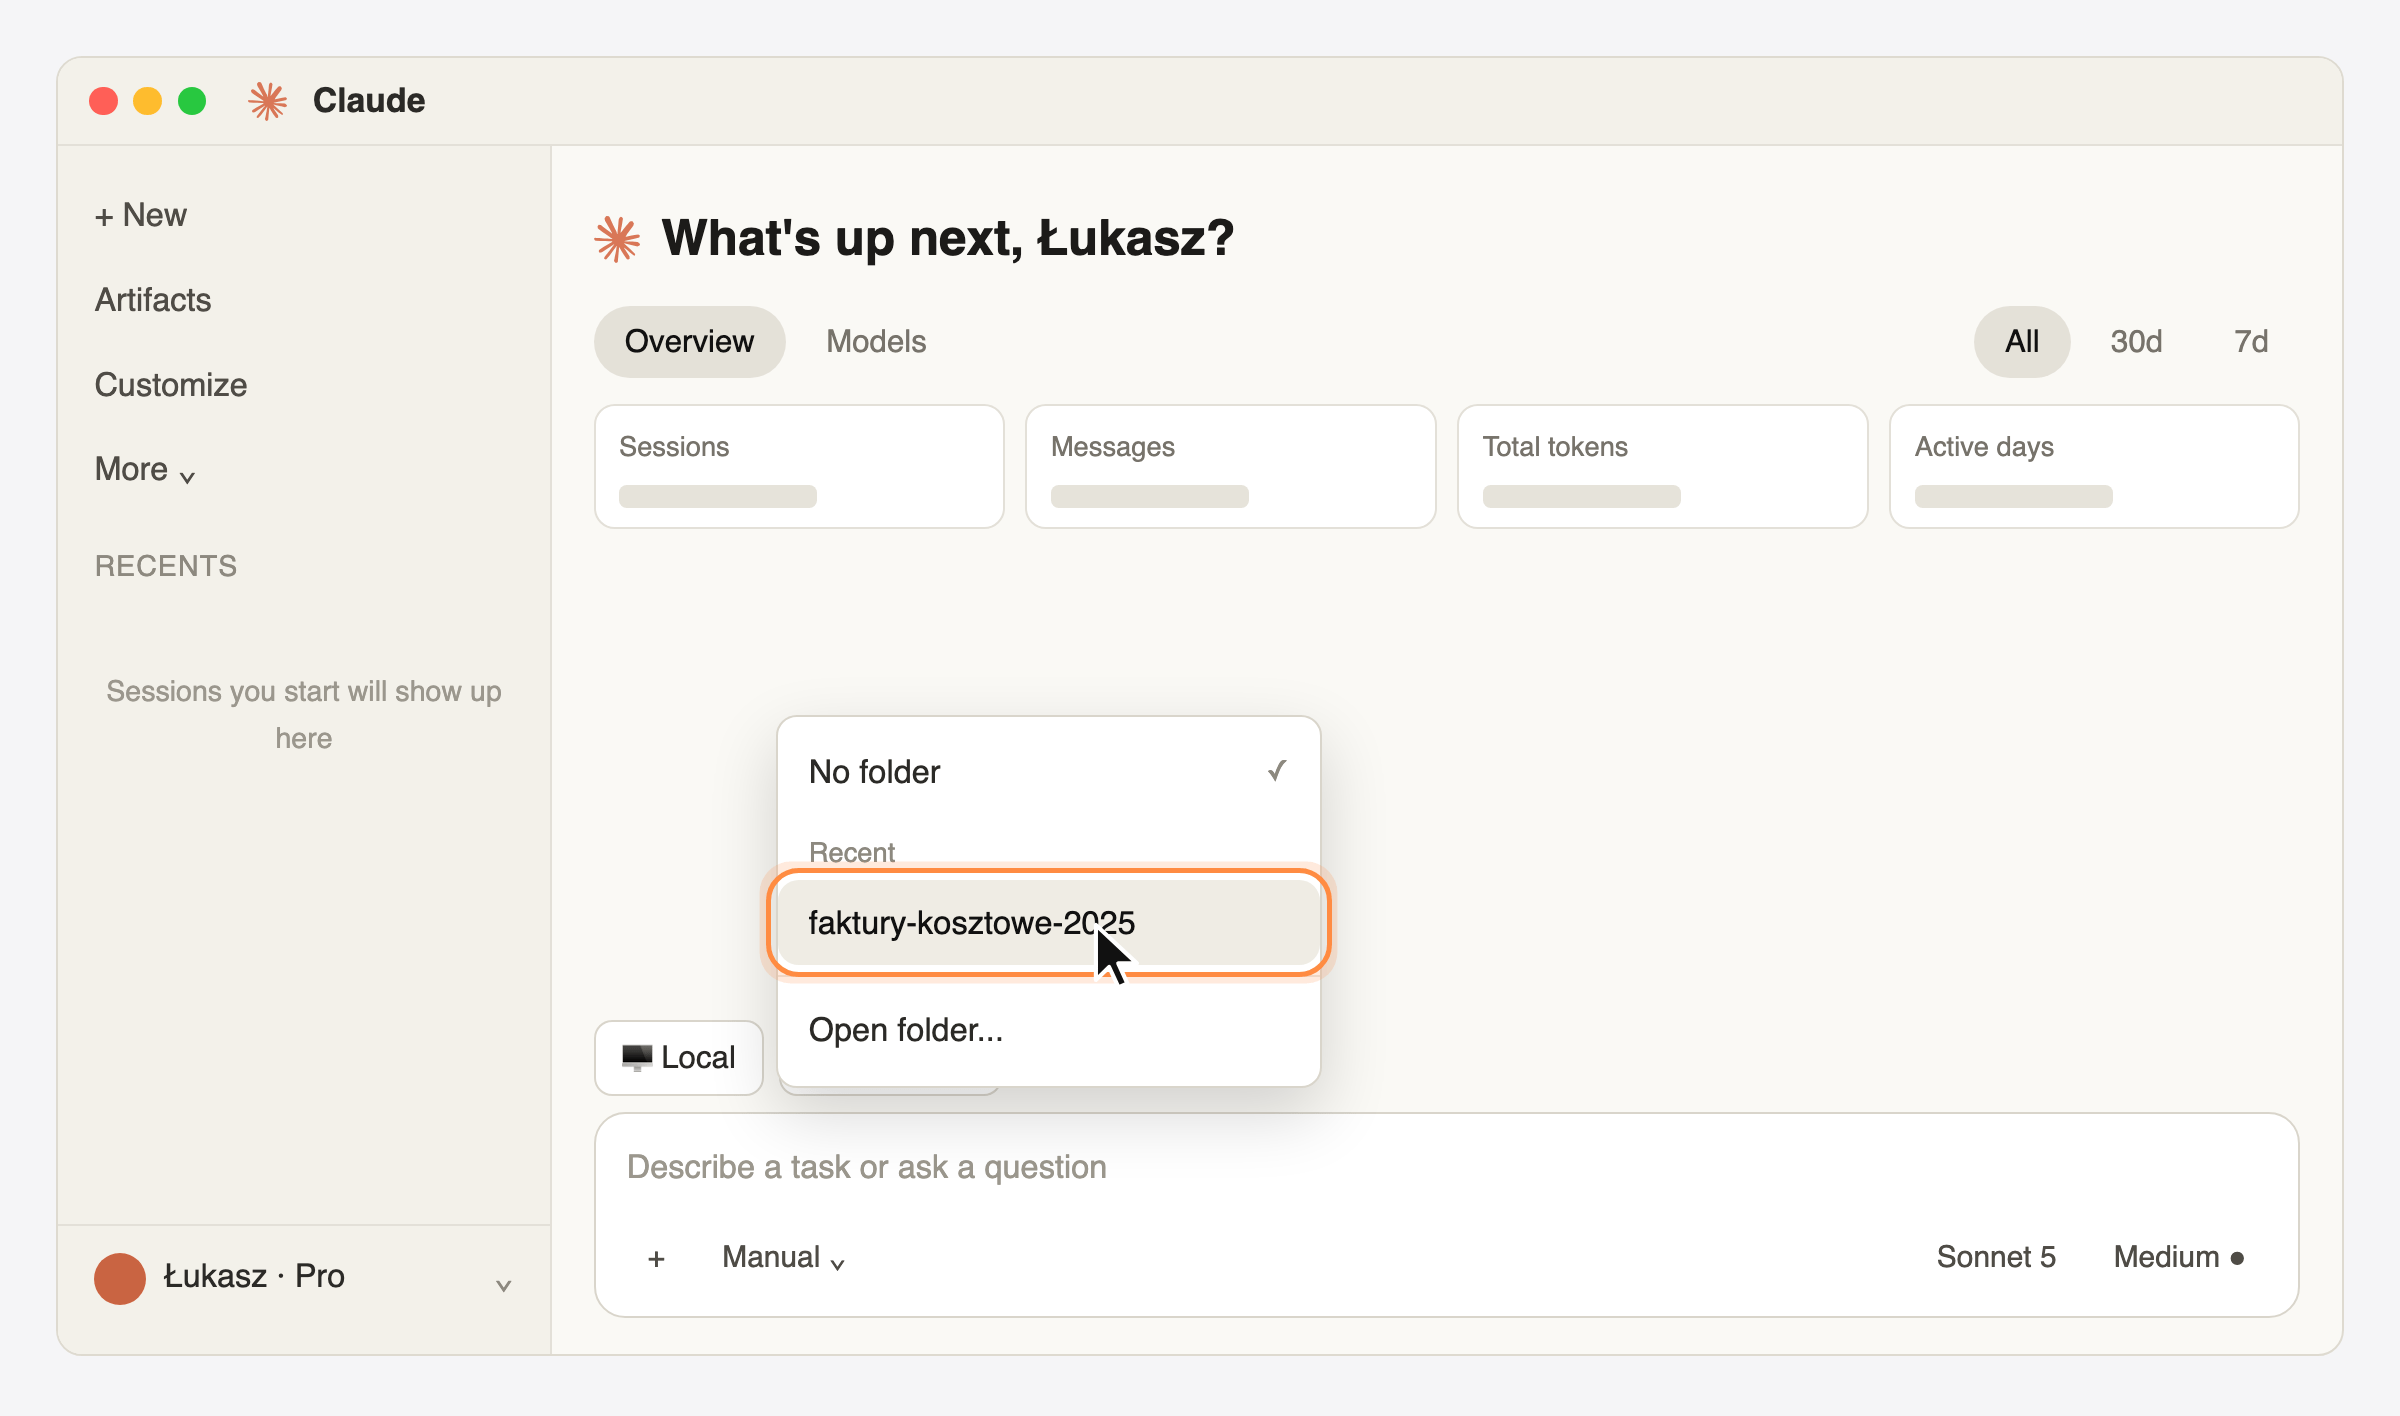The height and width of the screenshot is (1416, 2400).
Task: Click the Claude starburst logo in title bar
Action: pyautogui.click(x=268, y=101)
